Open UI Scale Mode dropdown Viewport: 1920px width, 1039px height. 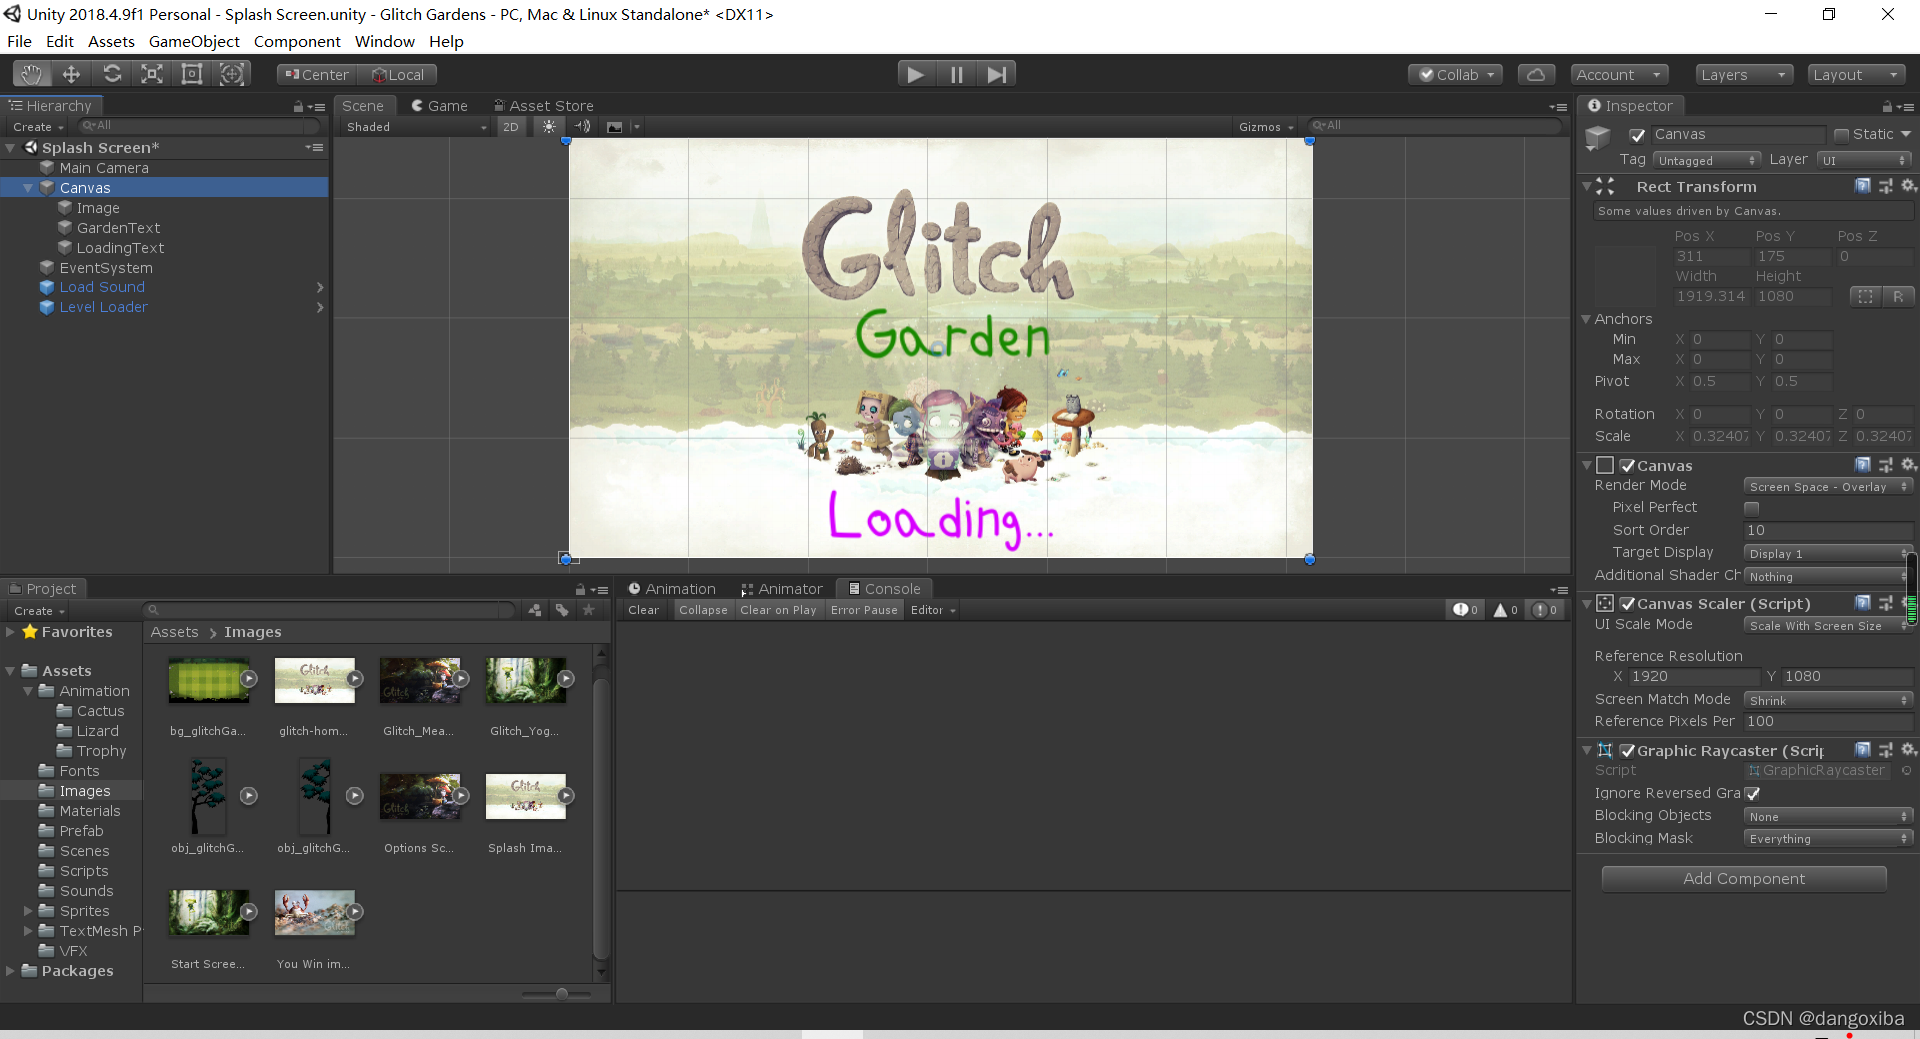pyautogui.click(x=1828, y=626)
